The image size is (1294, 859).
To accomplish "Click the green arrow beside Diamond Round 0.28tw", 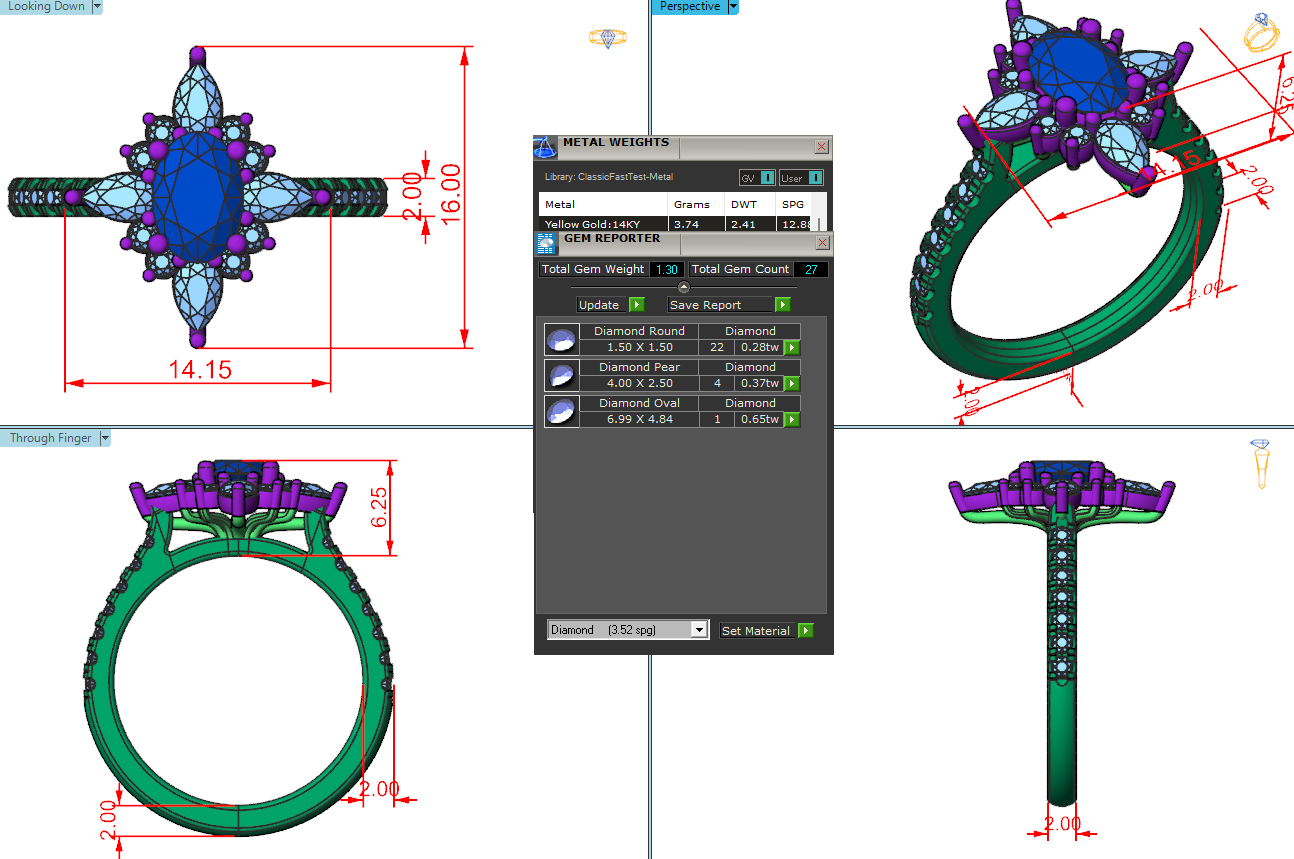I will 792,348.
